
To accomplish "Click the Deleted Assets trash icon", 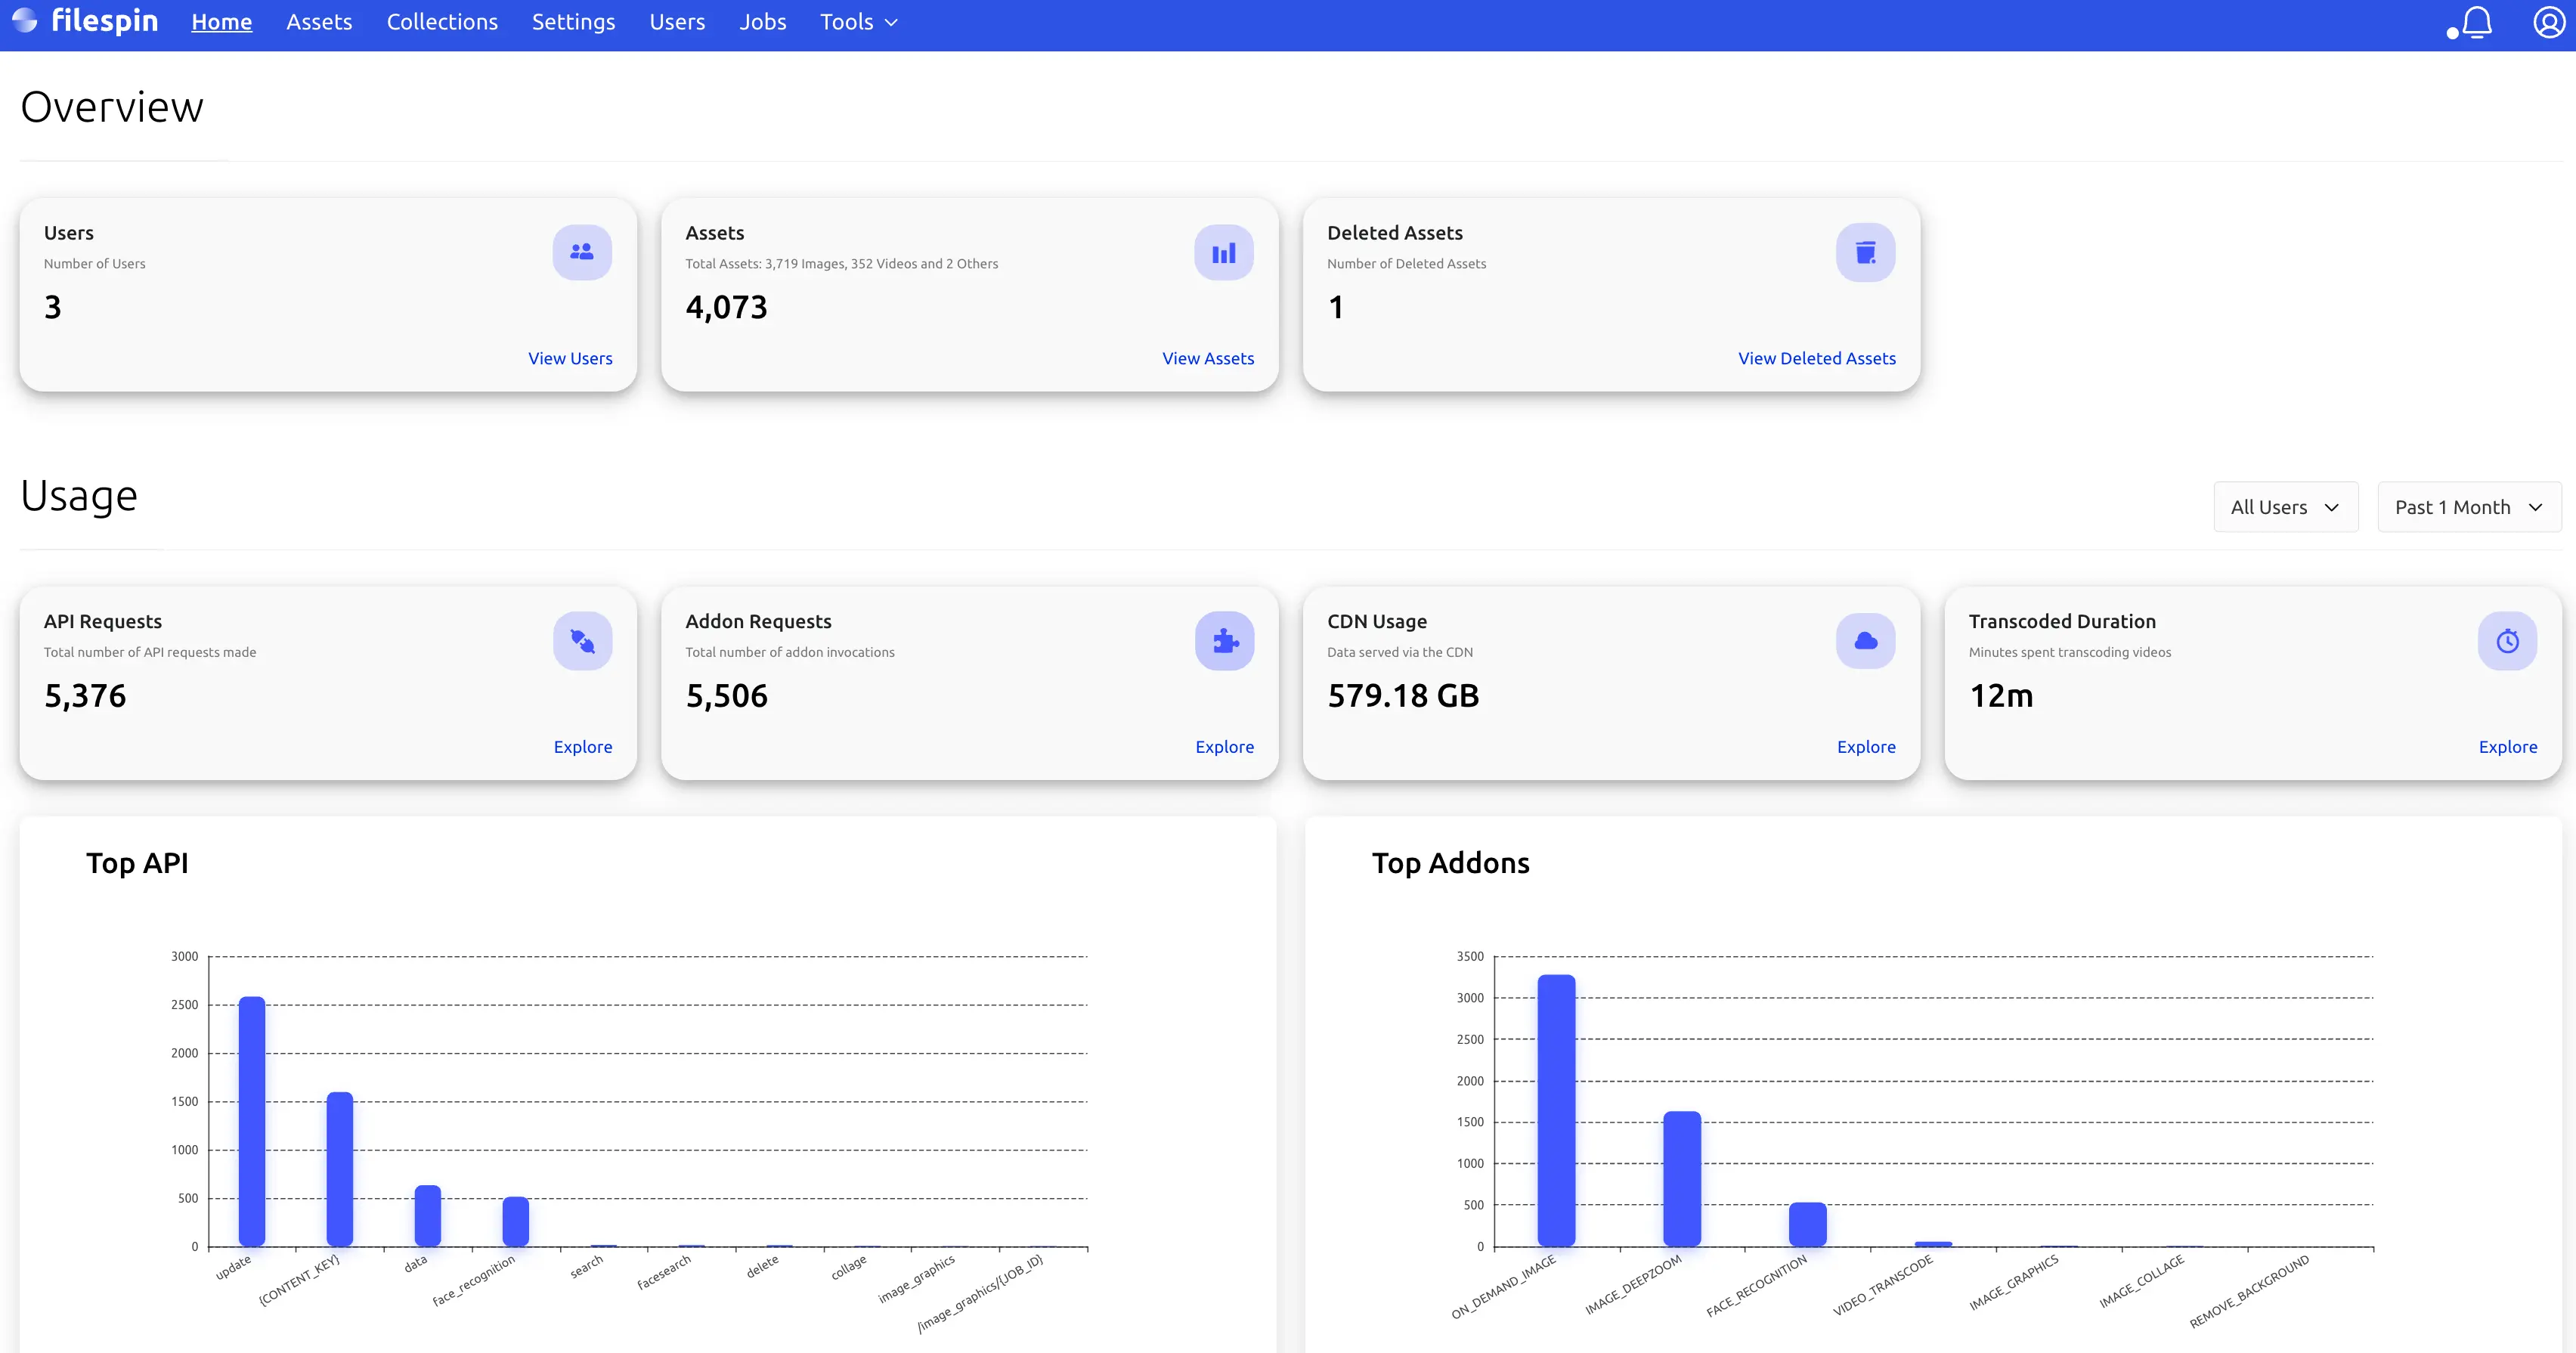I will 1865,252.
